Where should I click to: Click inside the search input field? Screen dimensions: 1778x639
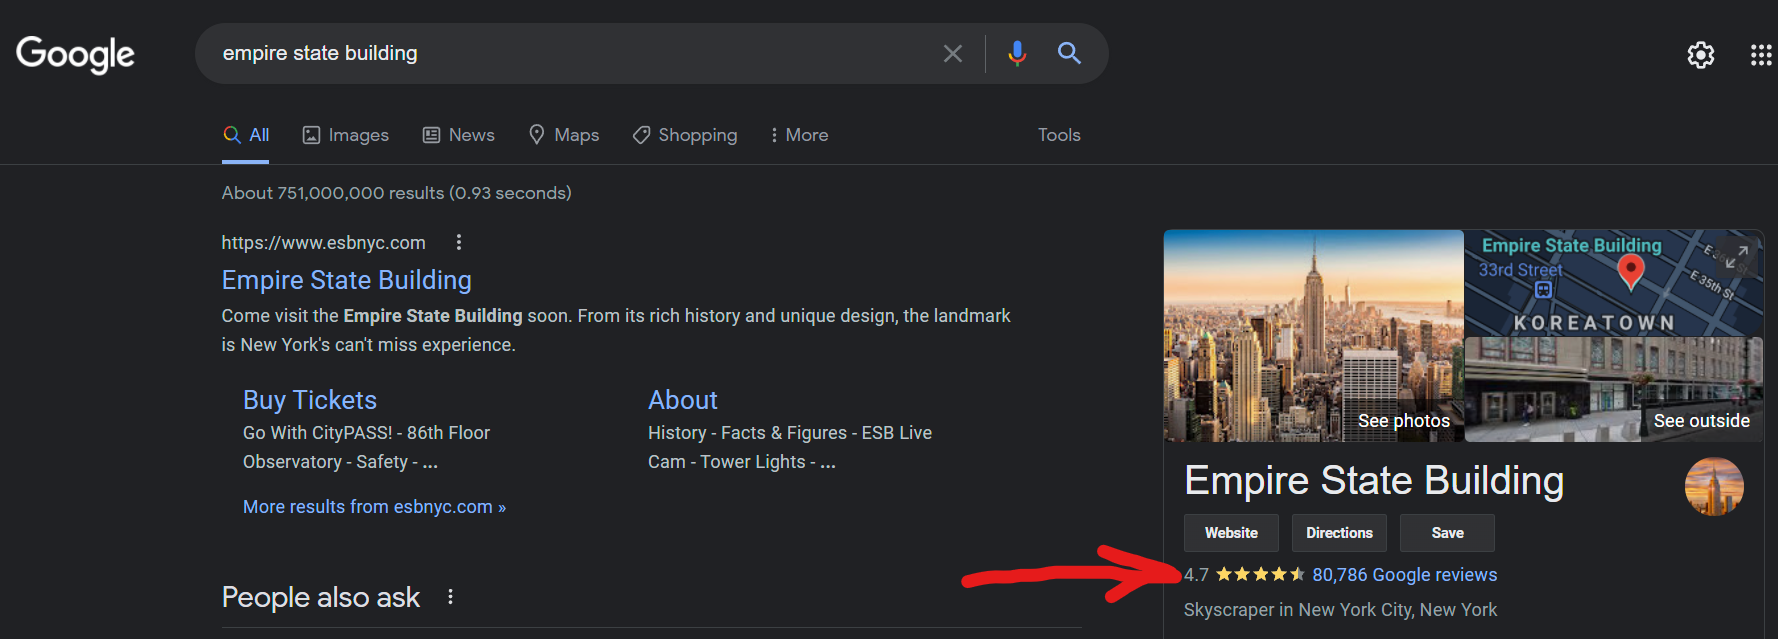570,54
